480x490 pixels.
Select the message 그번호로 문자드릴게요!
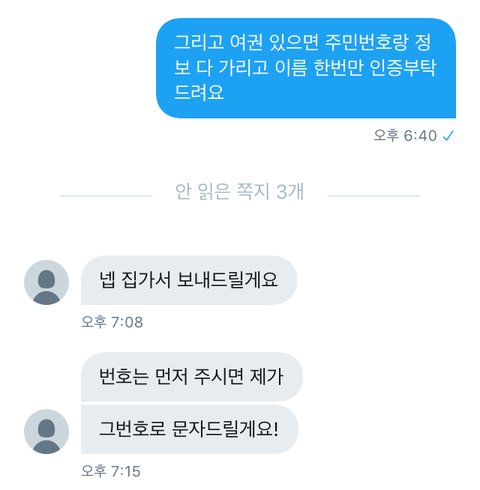[x=190, y=429]
